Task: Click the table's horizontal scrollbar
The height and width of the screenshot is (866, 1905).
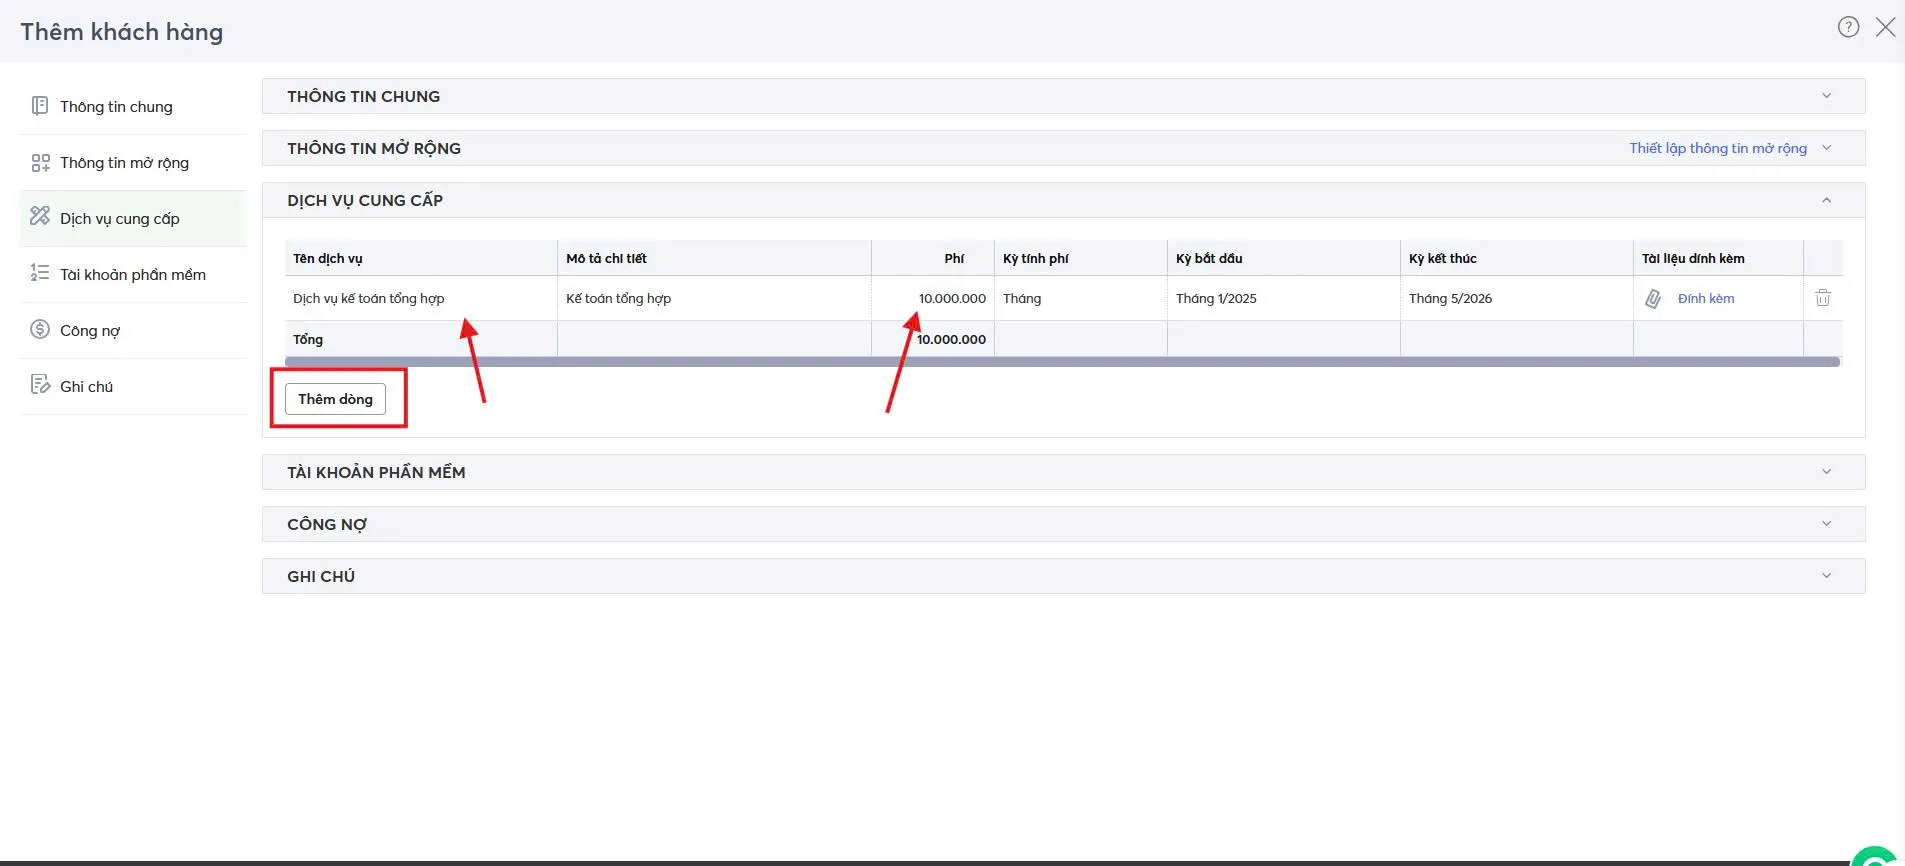Action: (1062, 362)
